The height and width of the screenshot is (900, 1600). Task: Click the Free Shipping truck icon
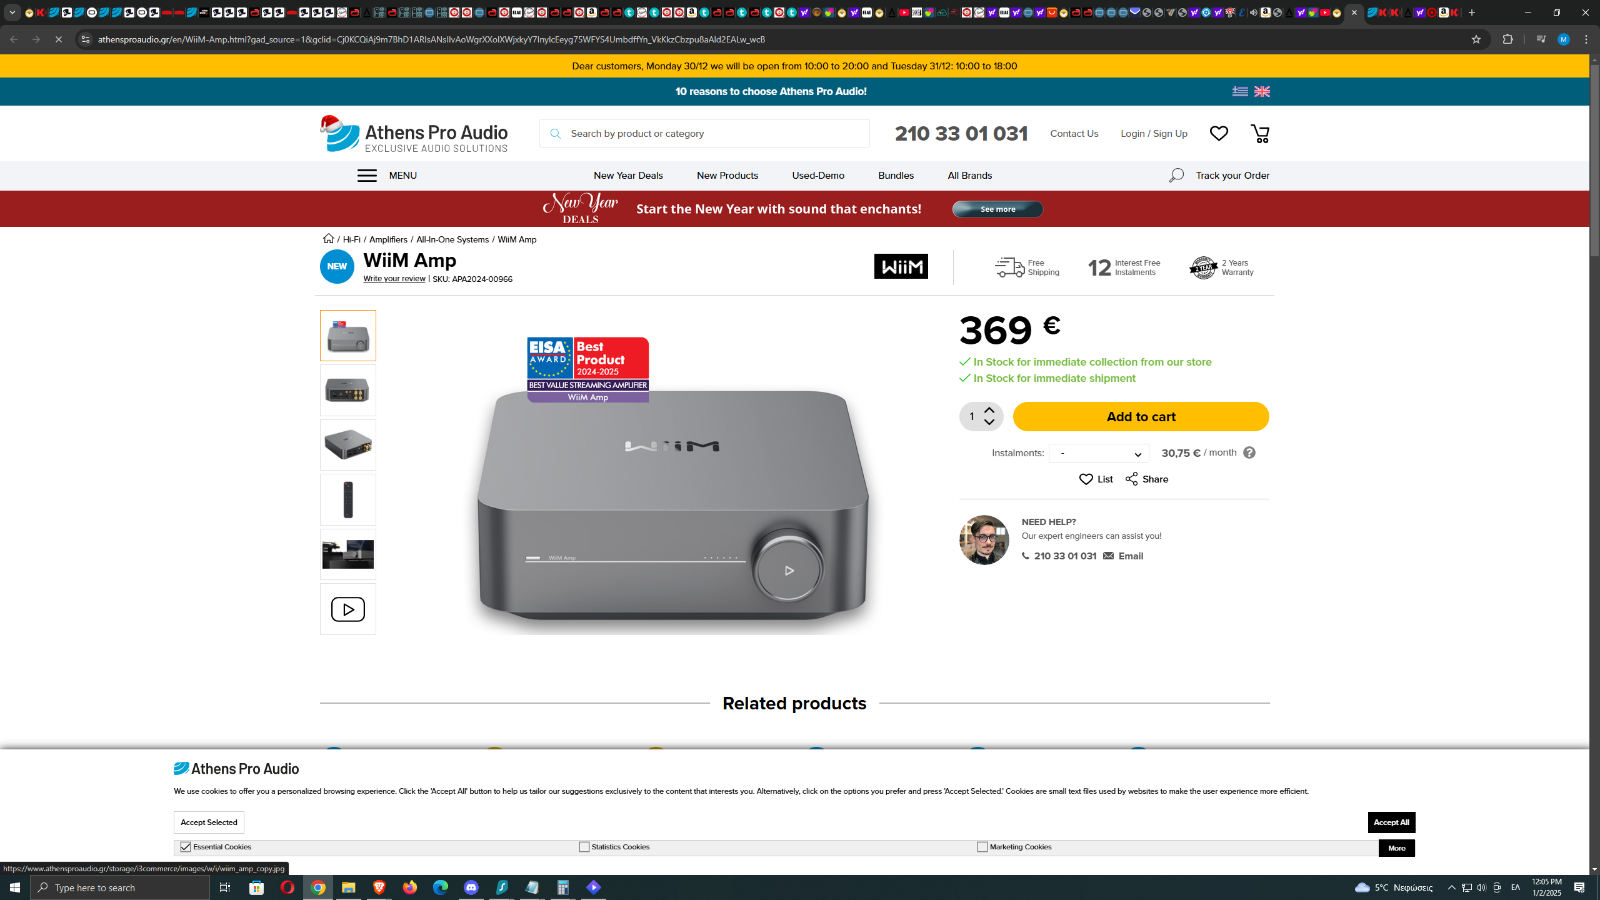[1009, 267]
